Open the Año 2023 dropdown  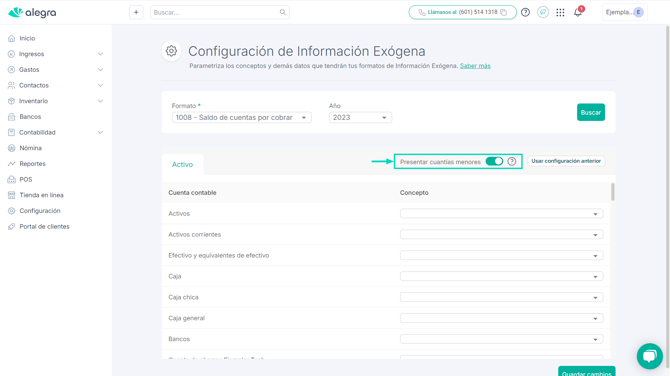(360, 118)
